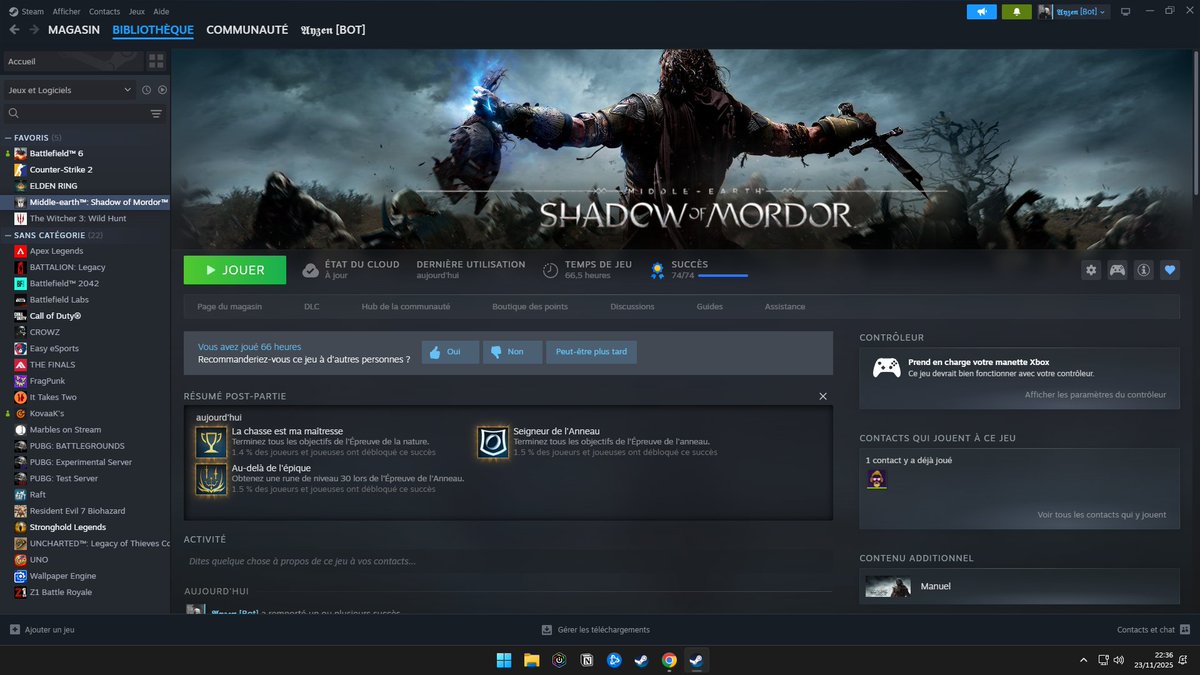Open the Afficher menu
The height and width of the screenshot is (675, 1200).
pos(66,11)
